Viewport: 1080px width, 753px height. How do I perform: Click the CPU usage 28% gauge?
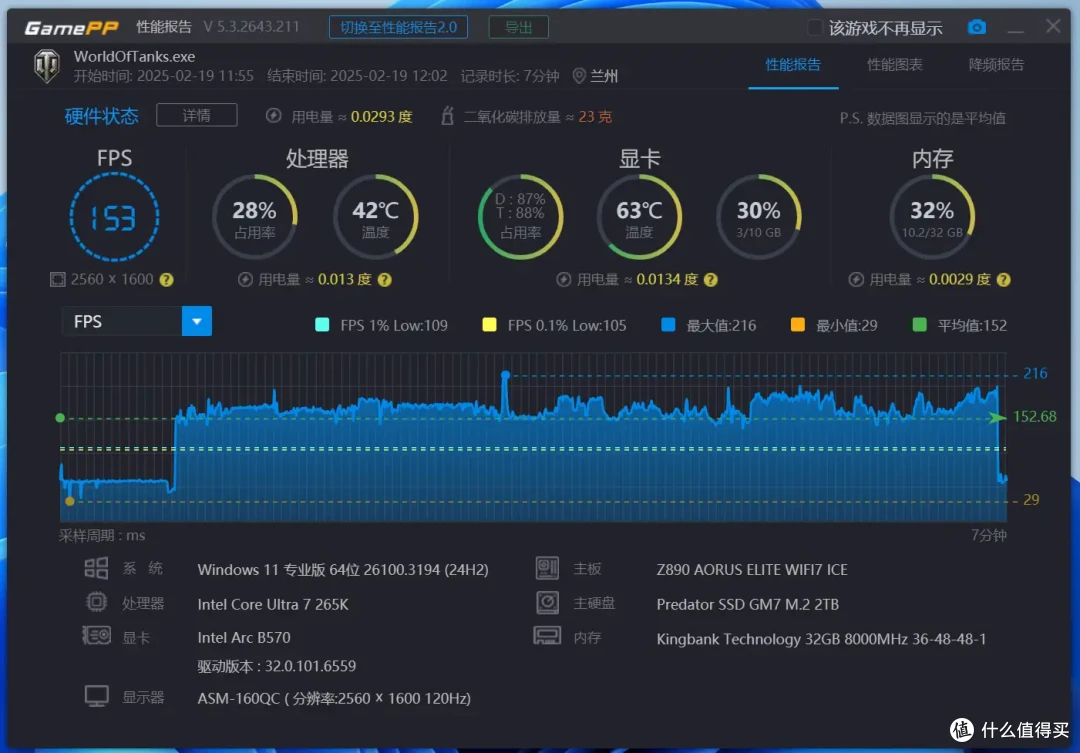[x=255, y=217]
